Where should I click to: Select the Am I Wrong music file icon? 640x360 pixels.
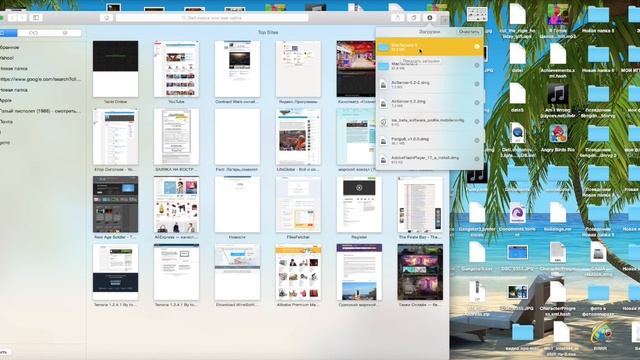tap(558, 94)
